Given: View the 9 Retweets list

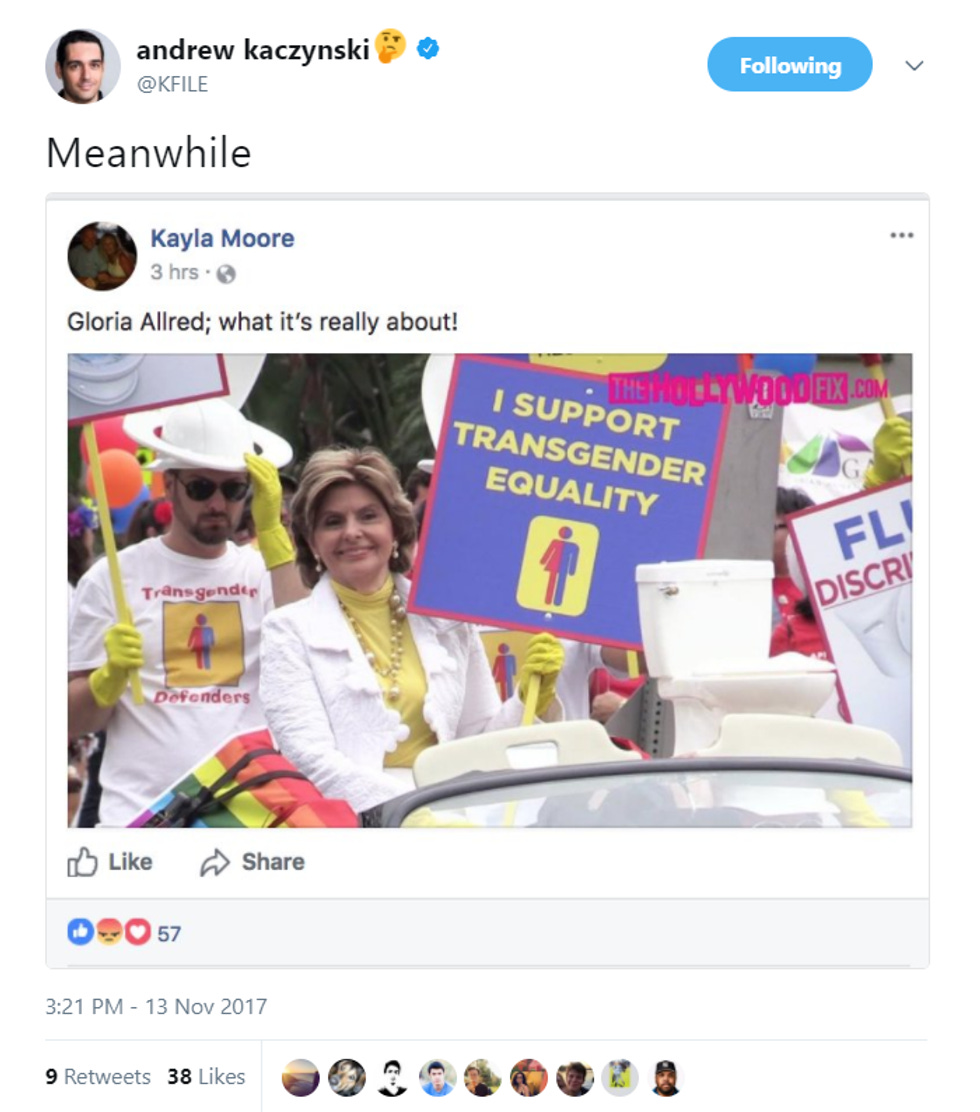Looking at the screenshot, I should click(98, 1077).
